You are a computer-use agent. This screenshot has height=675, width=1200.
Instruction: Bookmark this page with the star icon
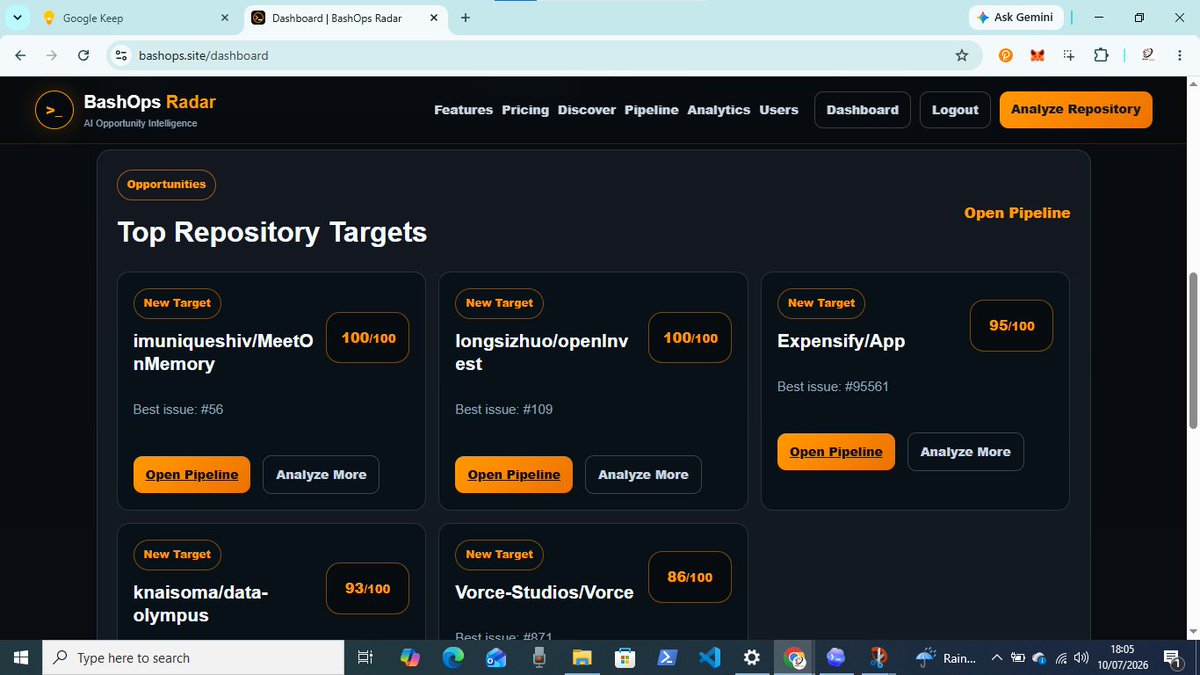[x=962, y=55]
